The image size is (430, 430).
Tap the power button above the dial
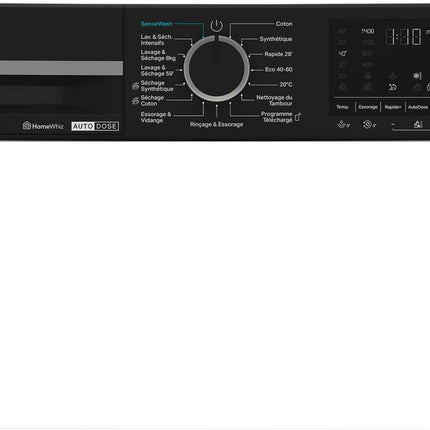tap(216, 25)
